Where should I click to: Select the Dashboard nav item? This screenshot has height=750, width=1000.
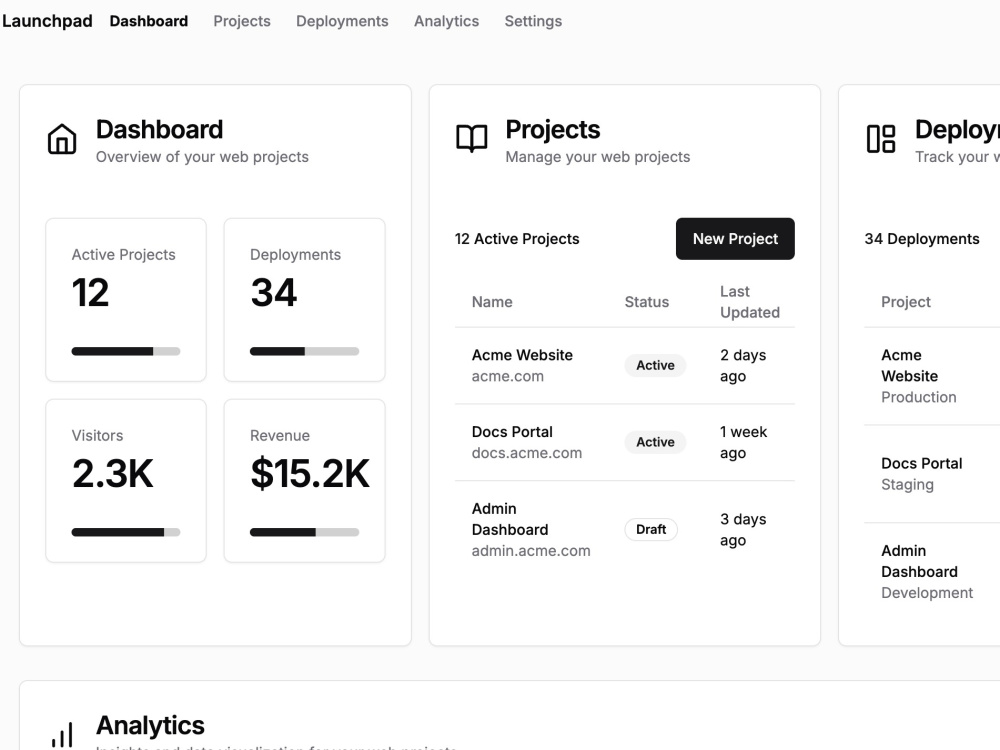click(x=149, y=21)
